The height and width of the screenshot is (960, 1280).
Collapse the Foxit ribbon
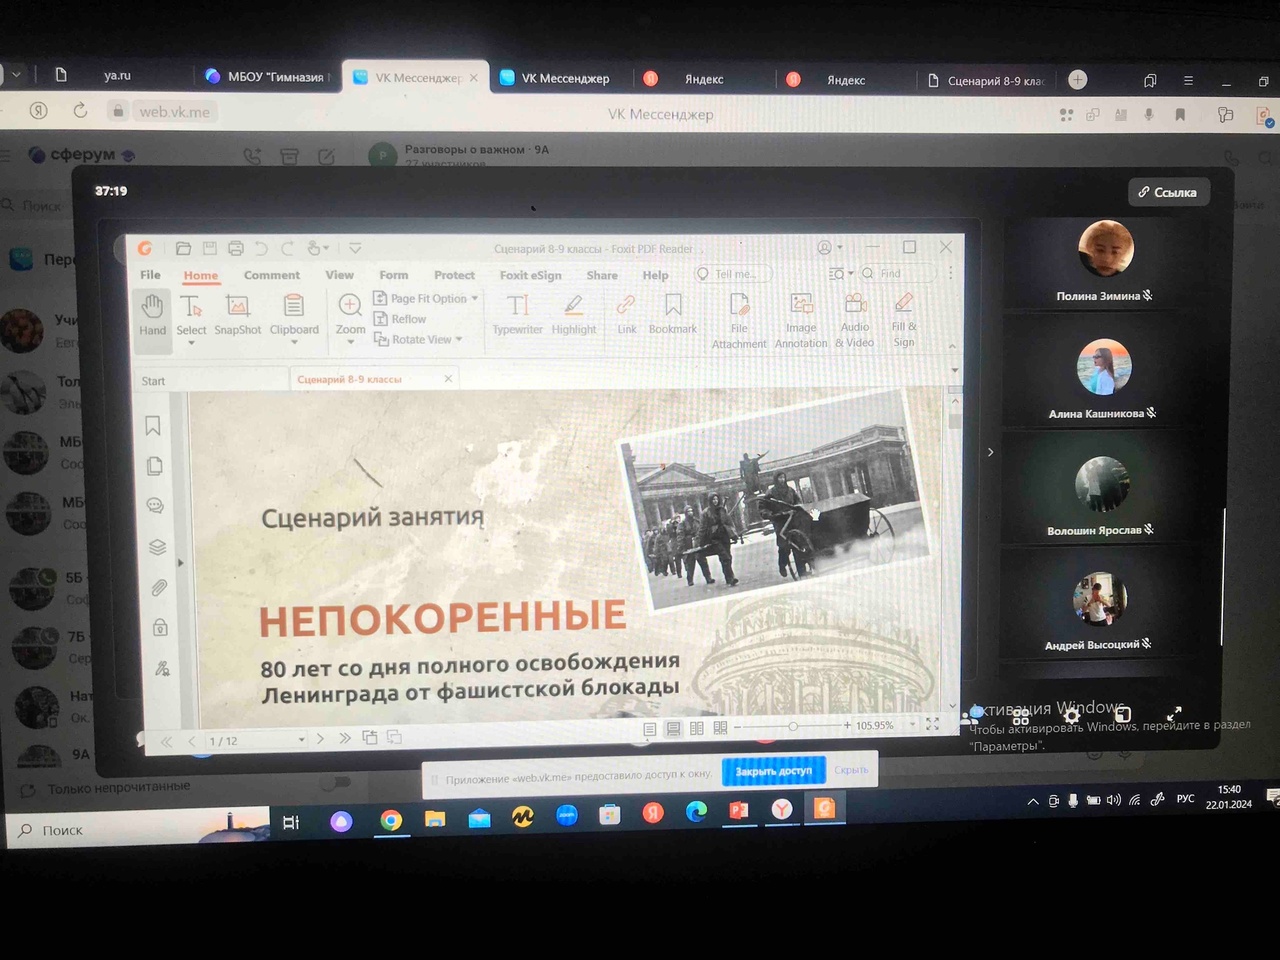952,346
